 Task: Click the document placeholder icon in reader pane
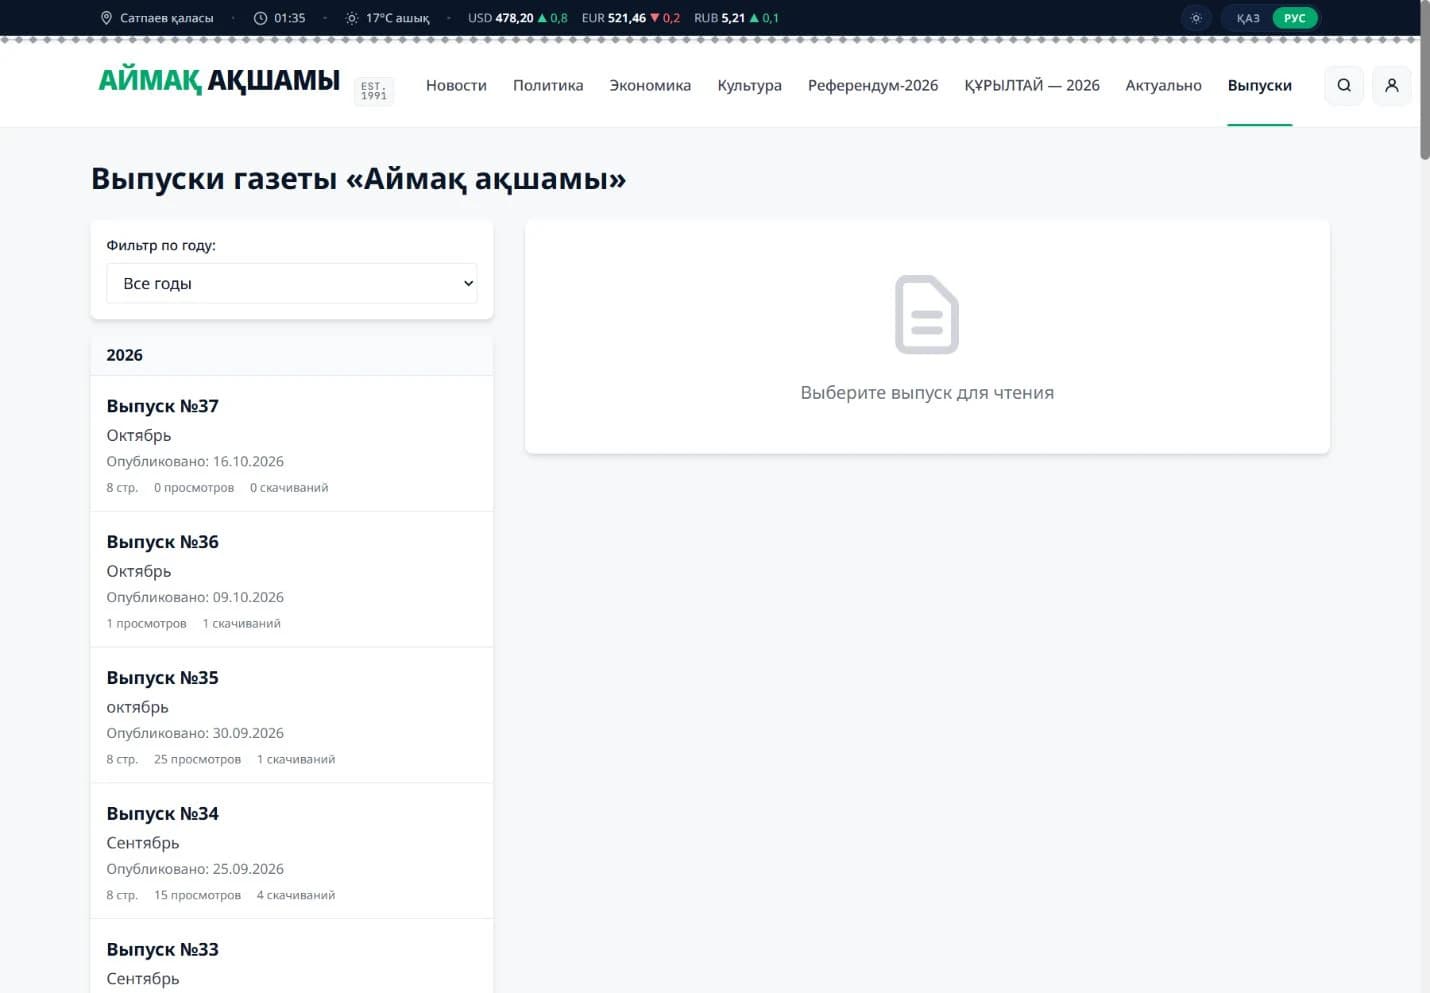click(927, 314)
